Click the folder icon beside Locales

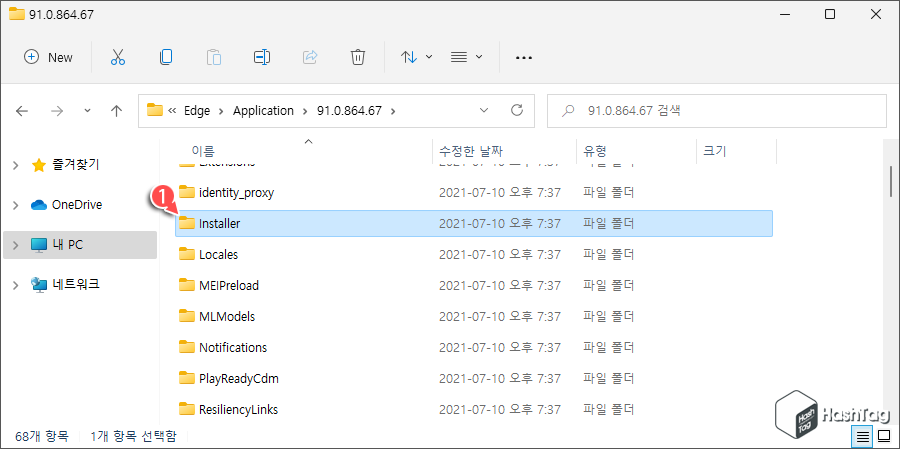click(x=187, y=254)
